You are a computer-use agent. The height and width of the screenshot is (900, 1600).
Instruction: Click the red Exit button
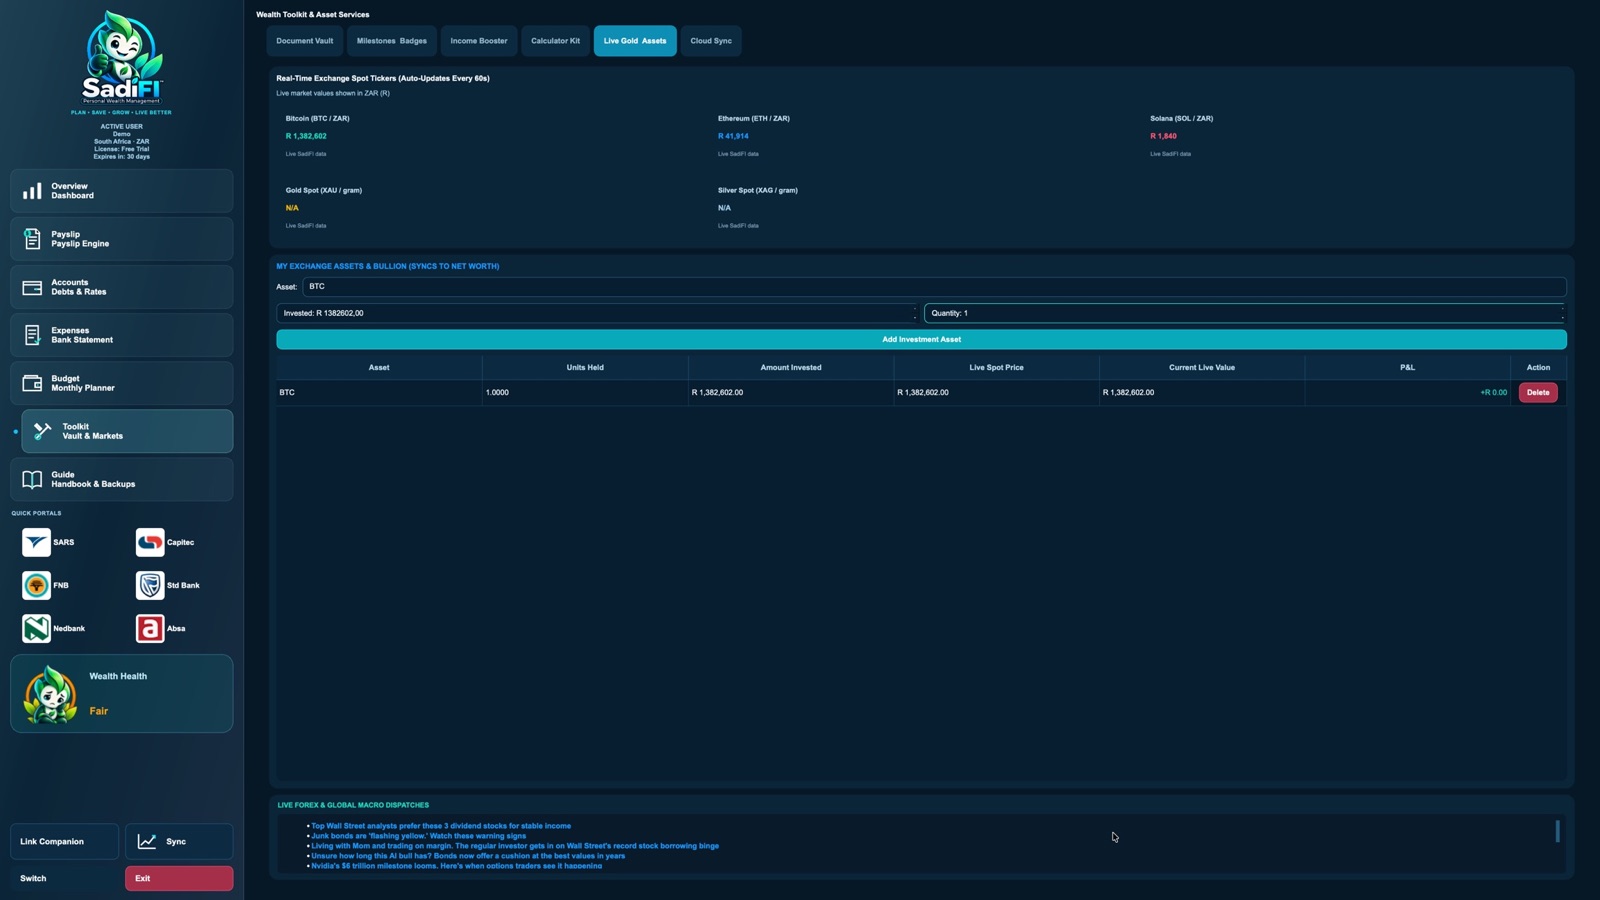[179, 878]
